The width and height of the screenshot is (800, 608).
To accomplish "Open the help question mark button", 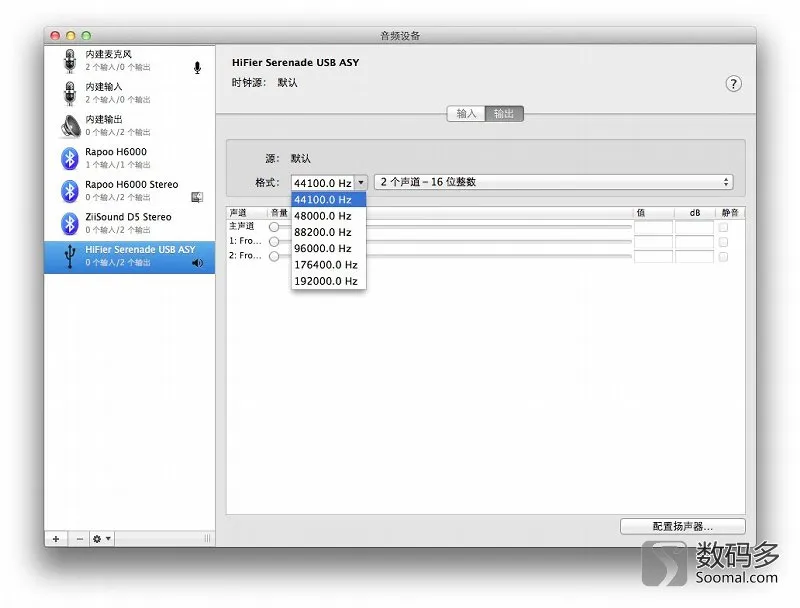I will pyautogui.click(x=733, y=84).
